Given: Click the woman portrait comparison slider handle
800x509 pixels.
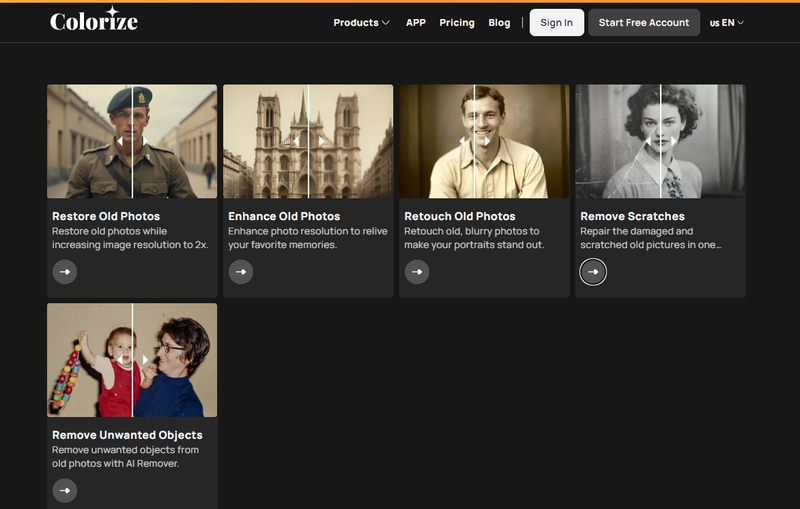Looking at the screenshot, I should 661,141.
